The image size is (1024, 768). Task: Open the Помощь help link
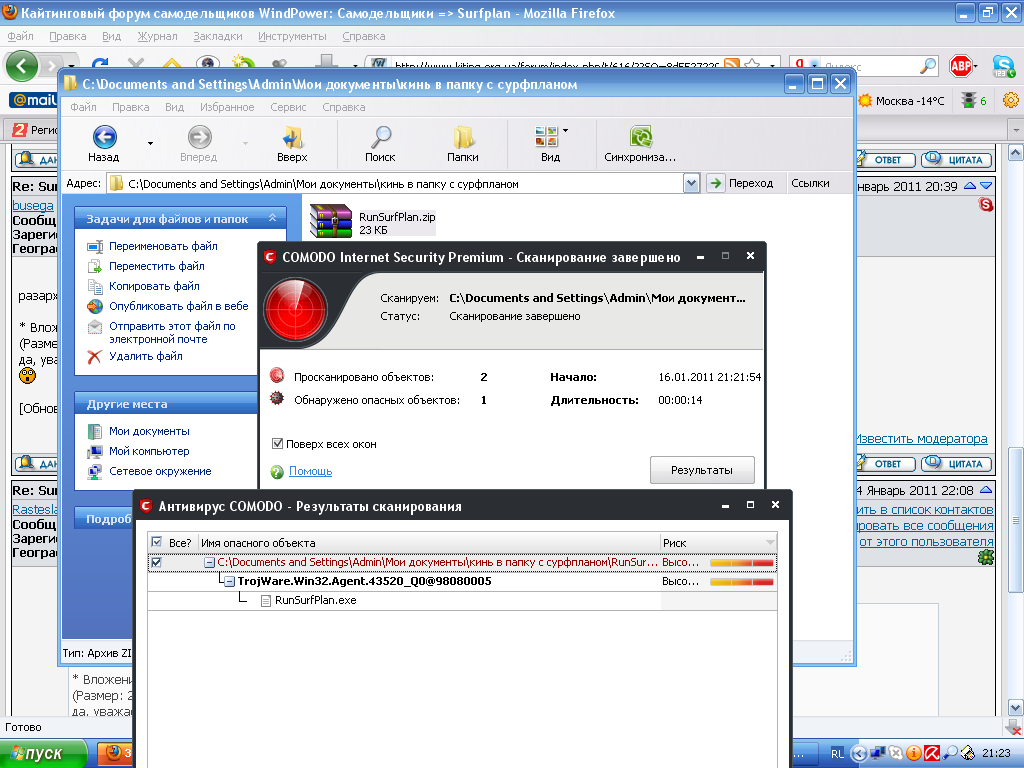pyautogui.click(x=310, y=471)
